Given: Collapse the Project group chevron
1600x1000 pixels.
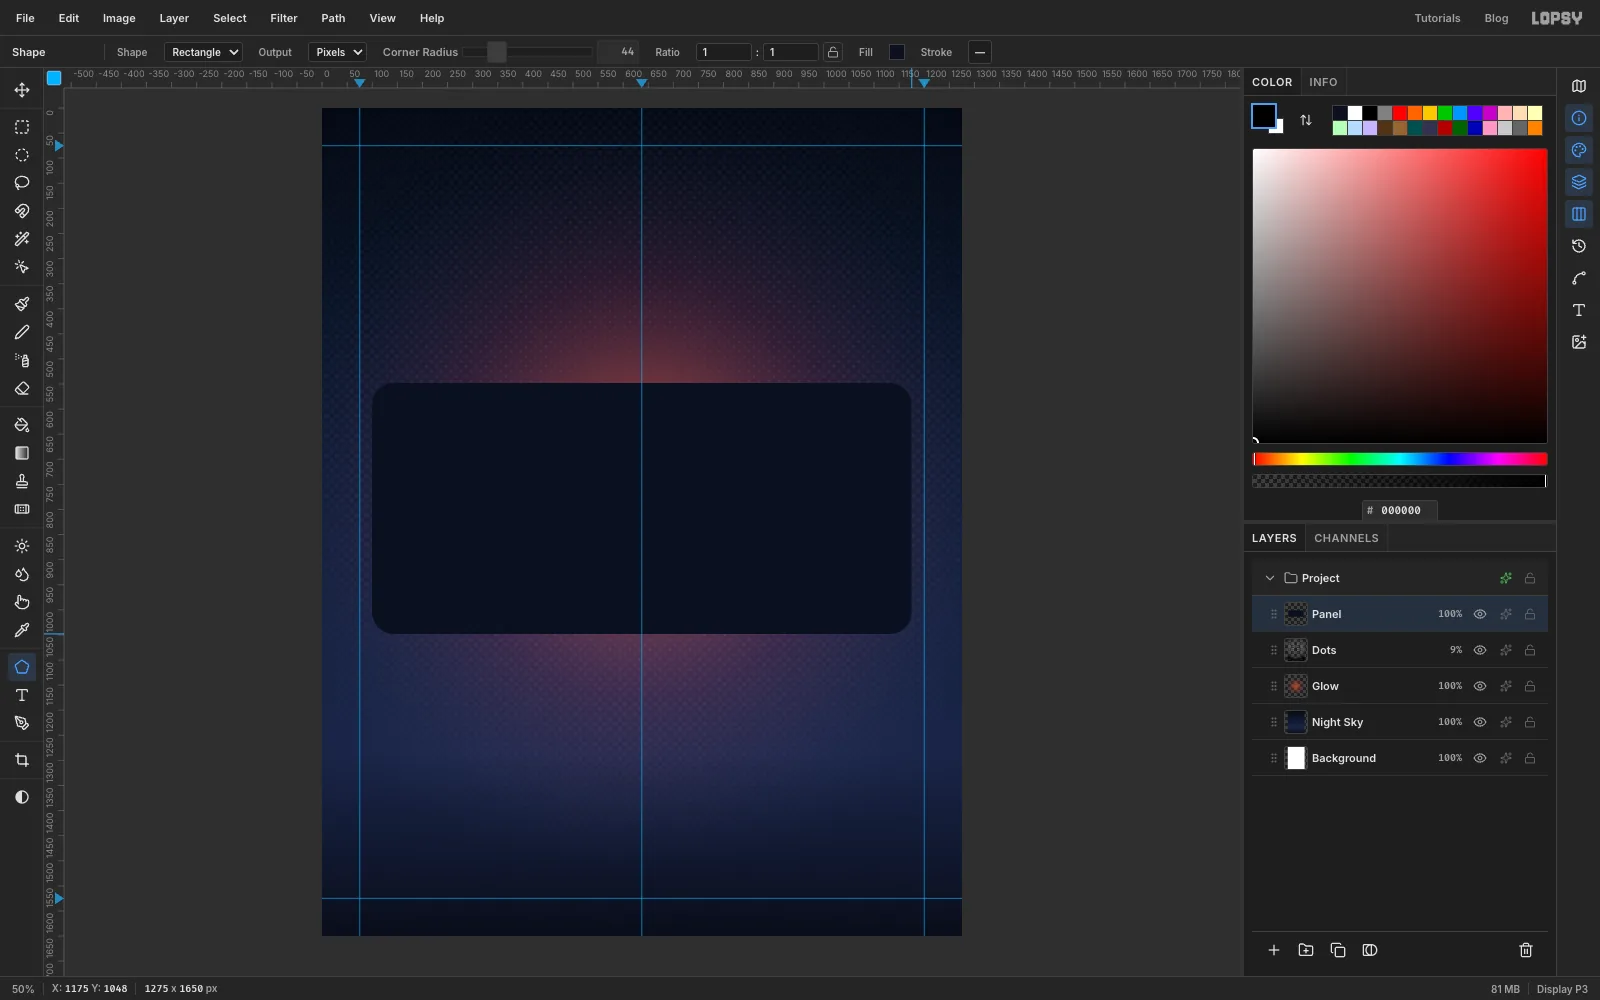Looking at the screenshot, I should (x=1270, y=578).
